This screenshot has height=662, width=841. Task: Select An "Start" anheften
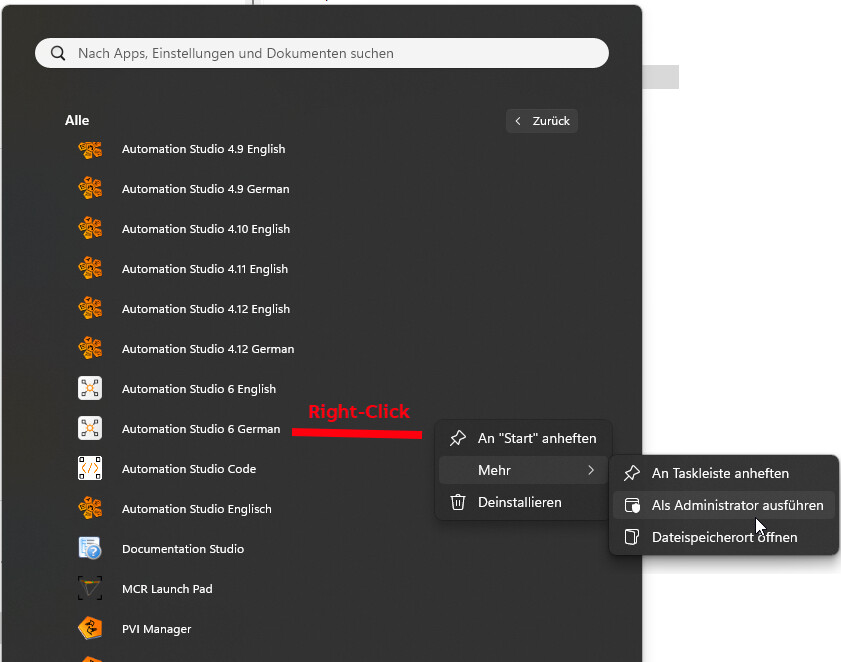click(x=523, y=438)
